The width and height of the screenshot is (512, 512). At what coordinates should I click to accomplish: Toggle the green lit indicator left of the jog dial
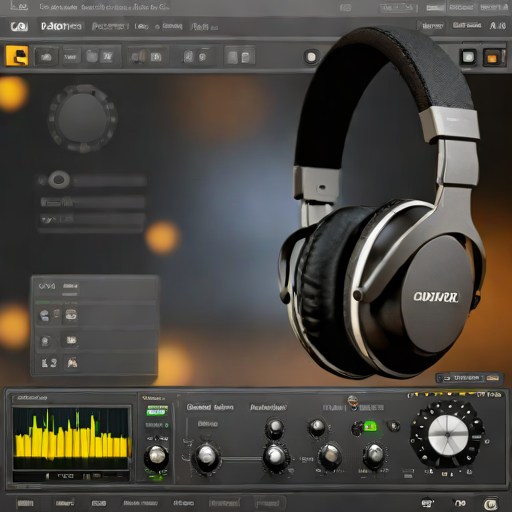pos(370,426)
